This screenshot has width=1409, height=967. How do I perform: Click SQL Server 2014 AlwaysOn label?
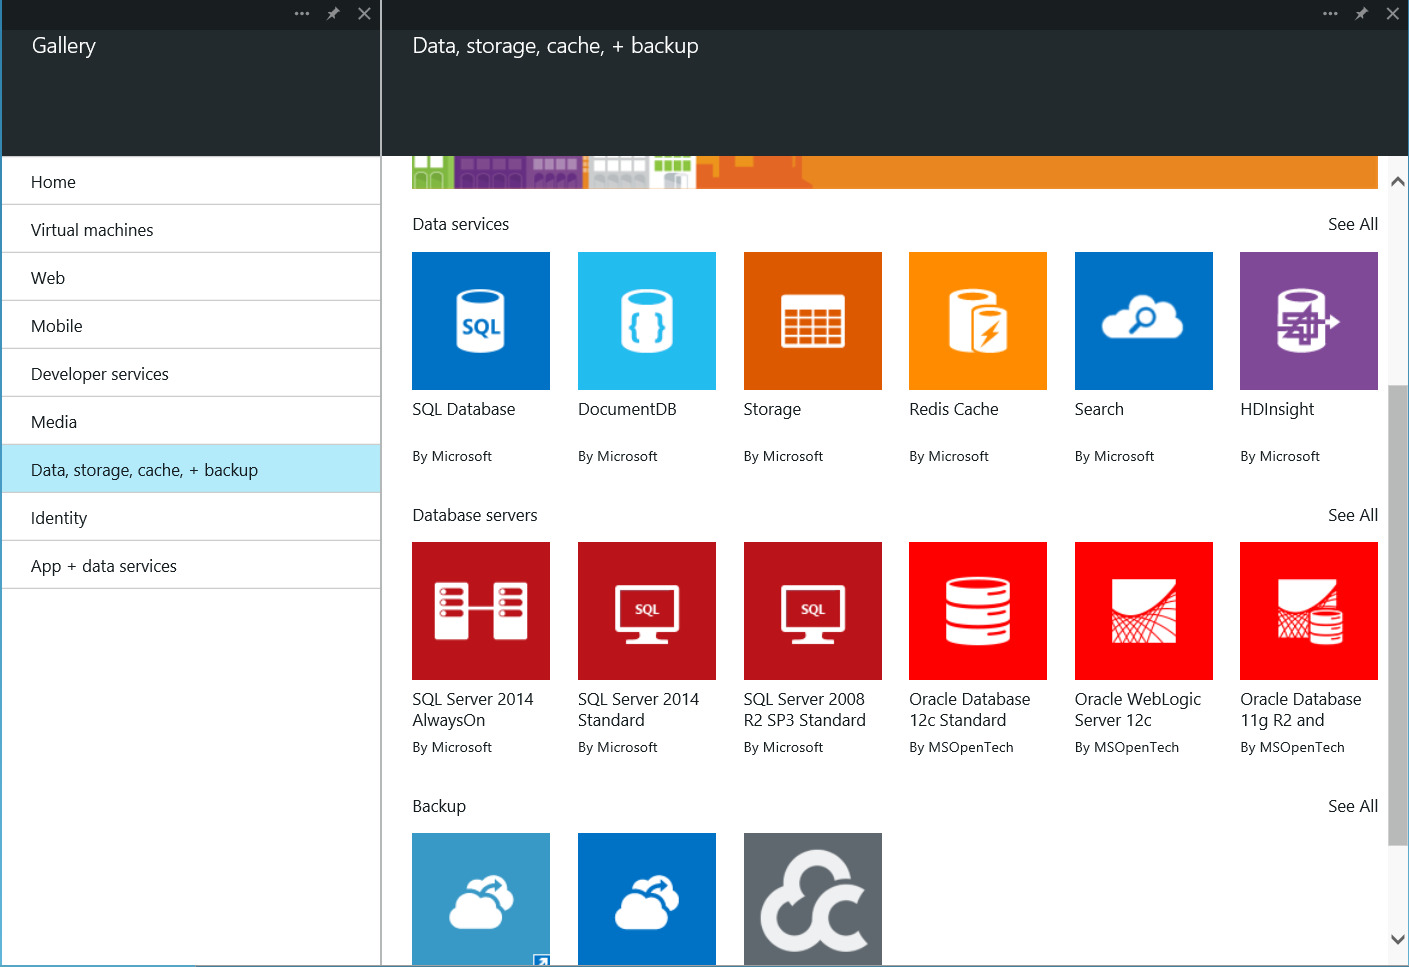(473, 710)
